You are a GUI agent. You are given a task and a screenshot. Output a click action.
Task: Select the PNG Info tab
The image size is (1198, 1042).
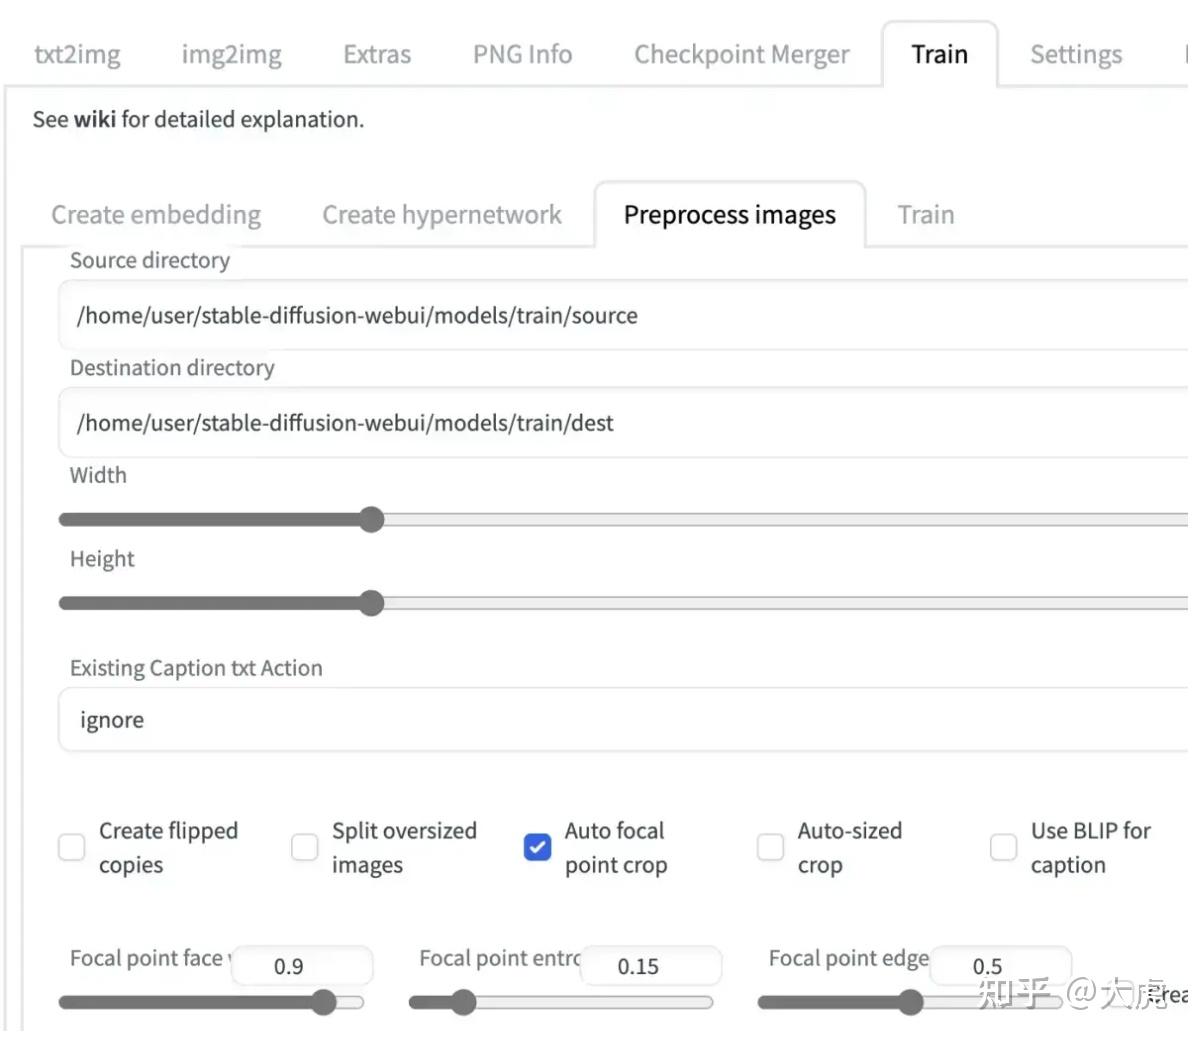[x=522, y=54]
